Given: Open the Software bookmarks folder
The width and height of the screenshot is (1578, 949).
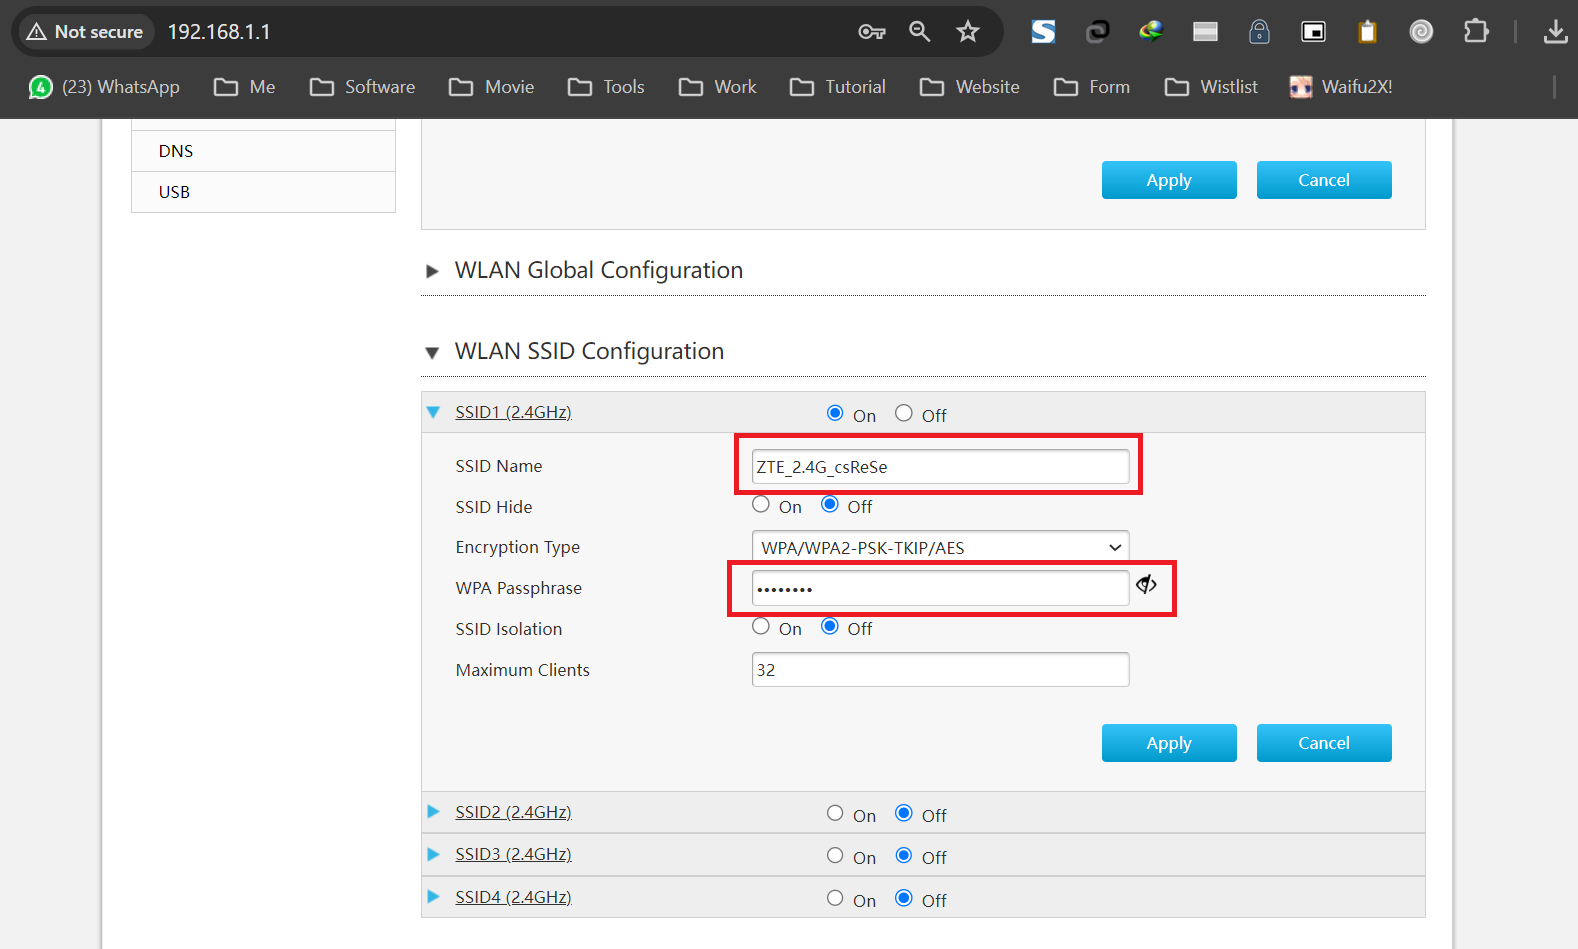Looking at the screenshot, I should pyautogui.click(x=362, y=87).
